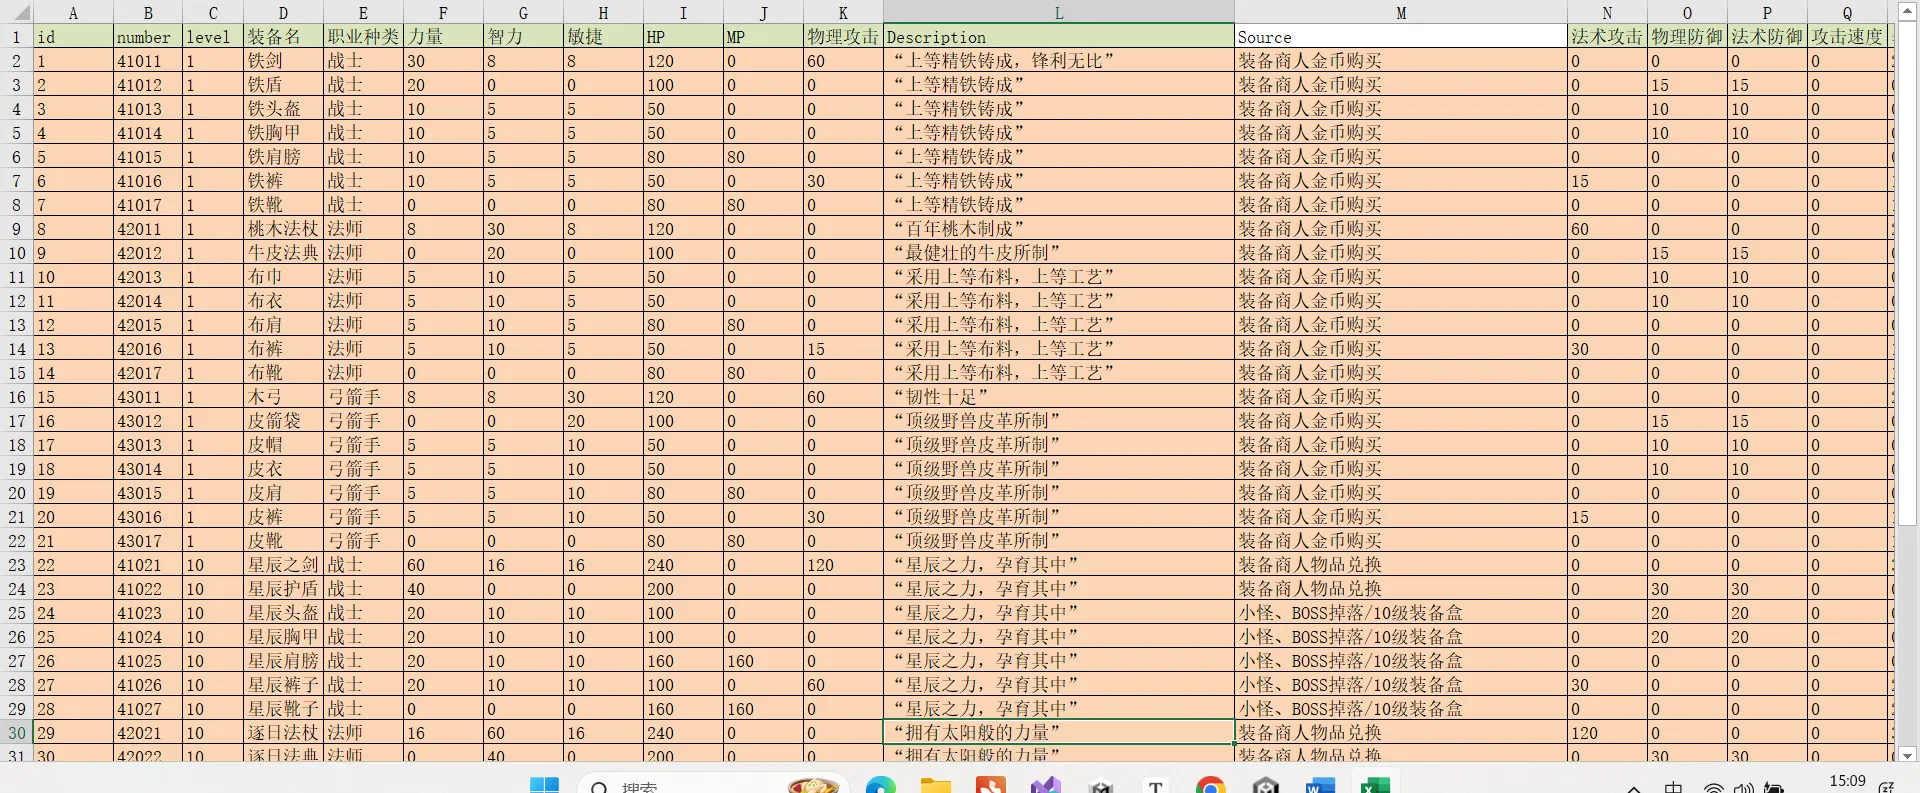Show hidden system tray icons

[x=1633, y=788]
